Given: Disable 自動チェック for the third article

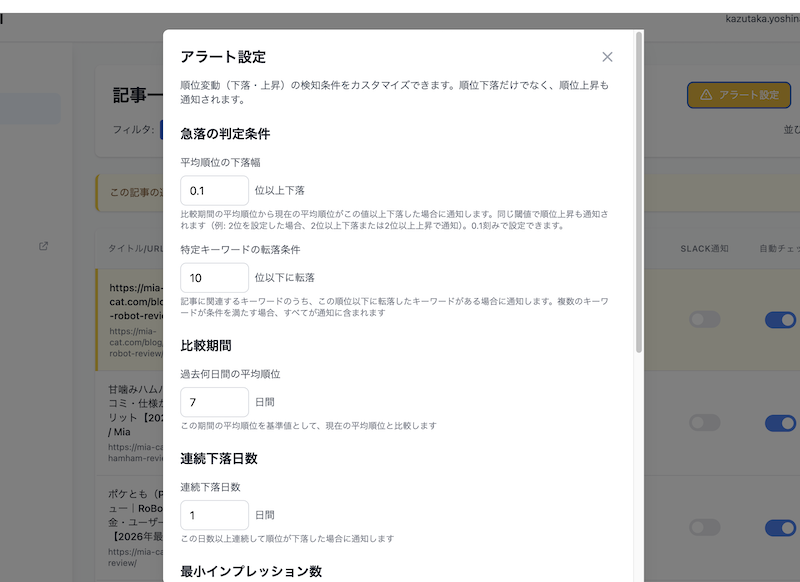Looking at the screenshot, I should [780, 527].
